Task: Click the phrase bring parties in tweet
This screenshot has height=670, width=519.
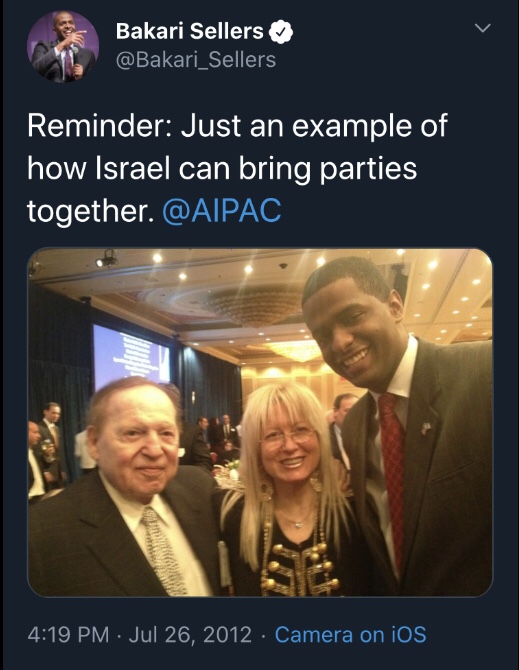Action: [x=328, y=169]
